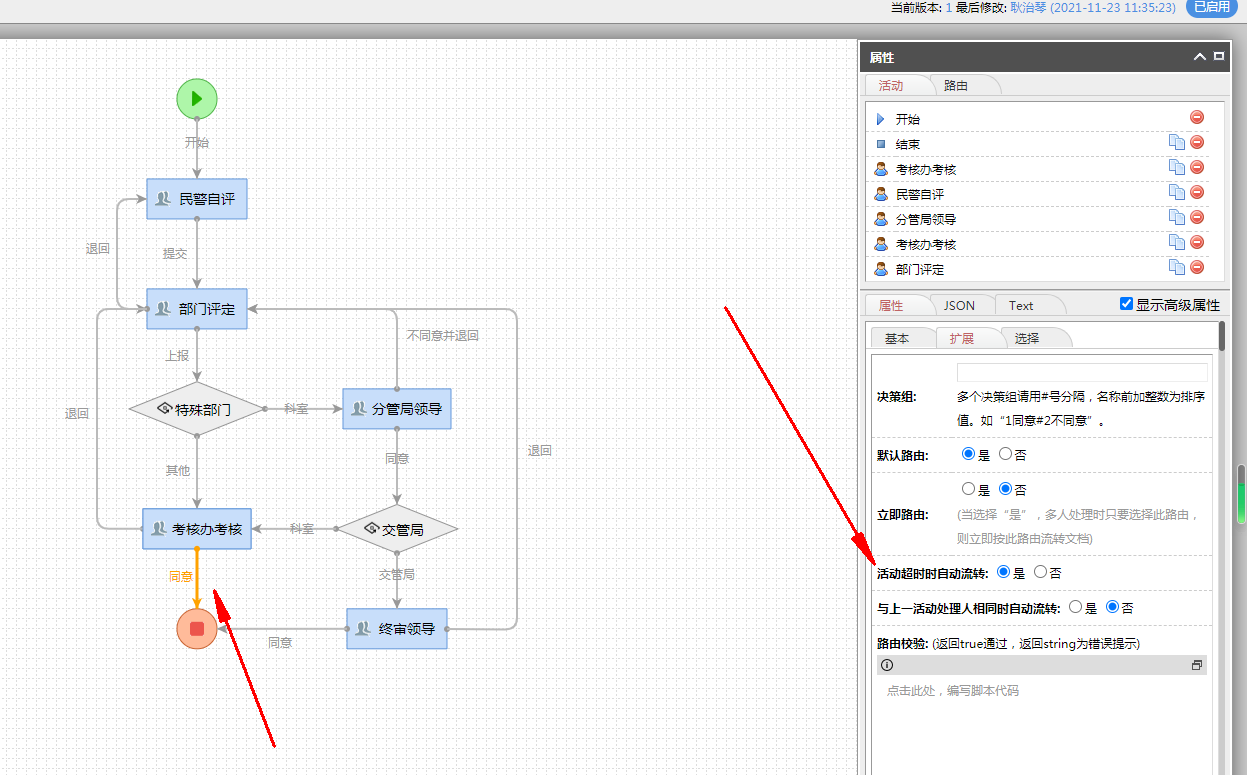Viewport: 1247px width, 775px height.
Task: Select the 民警自评 activity node on canvas
Action: (197, 199)
